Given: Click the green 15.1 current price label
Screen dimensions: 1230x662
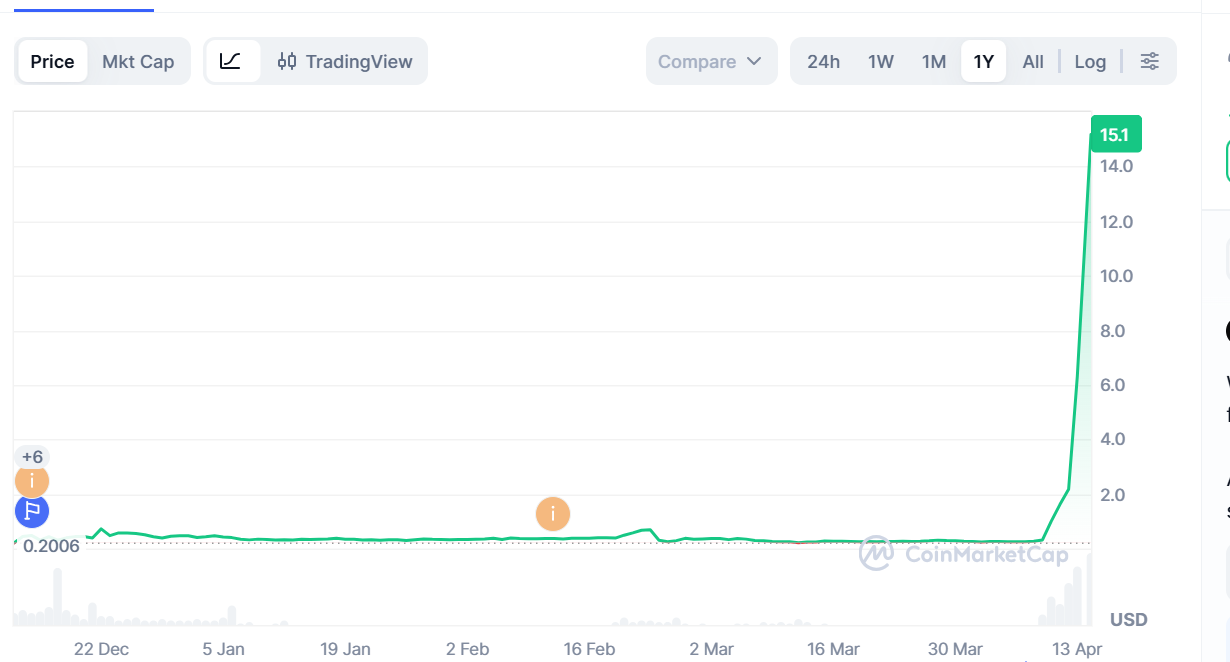Looking at the screenshot, I should pos(1114,135).
